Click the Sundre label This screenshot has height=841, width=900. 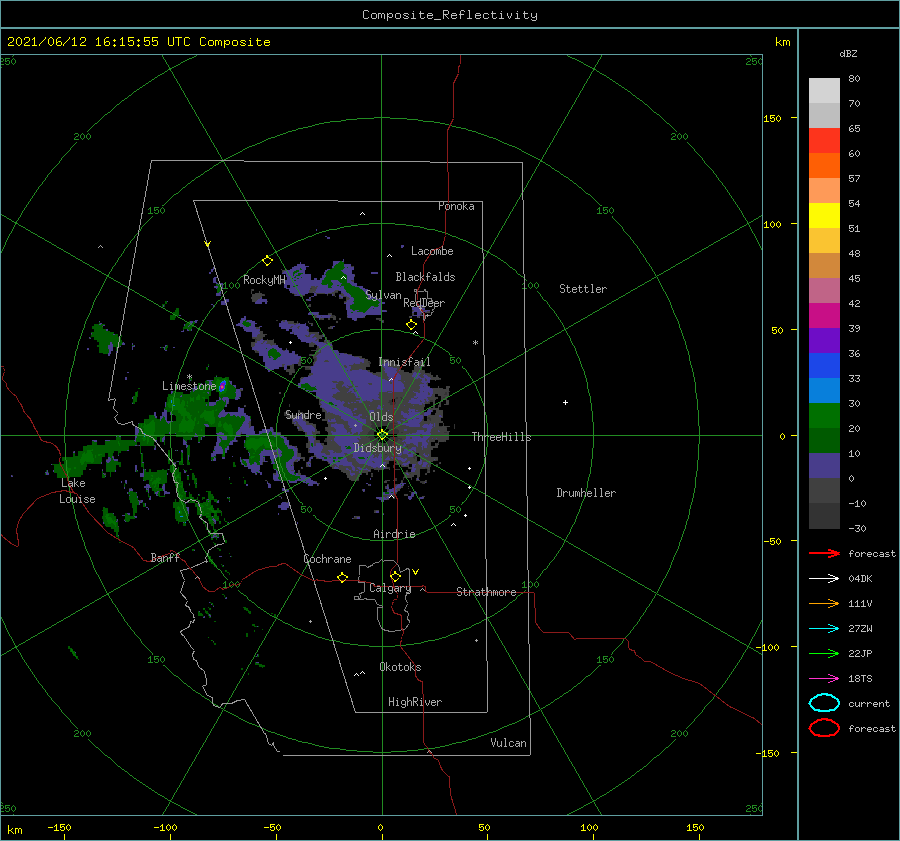(303, 414)
